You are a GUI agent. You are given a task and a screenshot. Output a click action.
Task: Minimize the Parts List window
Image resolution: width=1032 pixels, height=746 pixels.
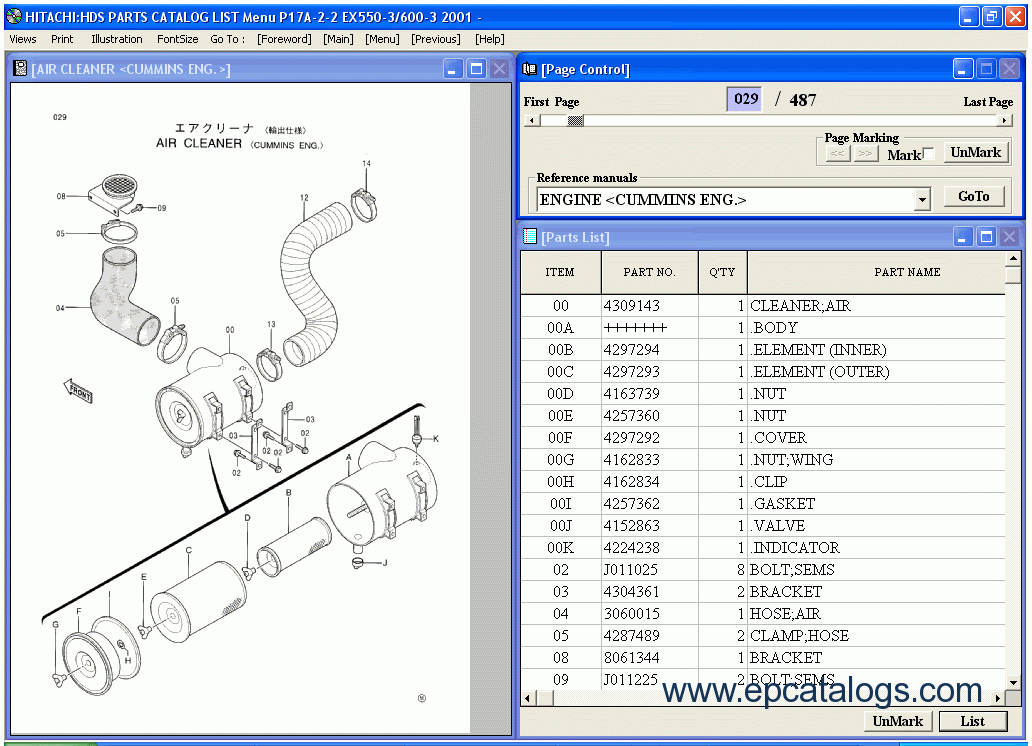click(x=963, y=236)
